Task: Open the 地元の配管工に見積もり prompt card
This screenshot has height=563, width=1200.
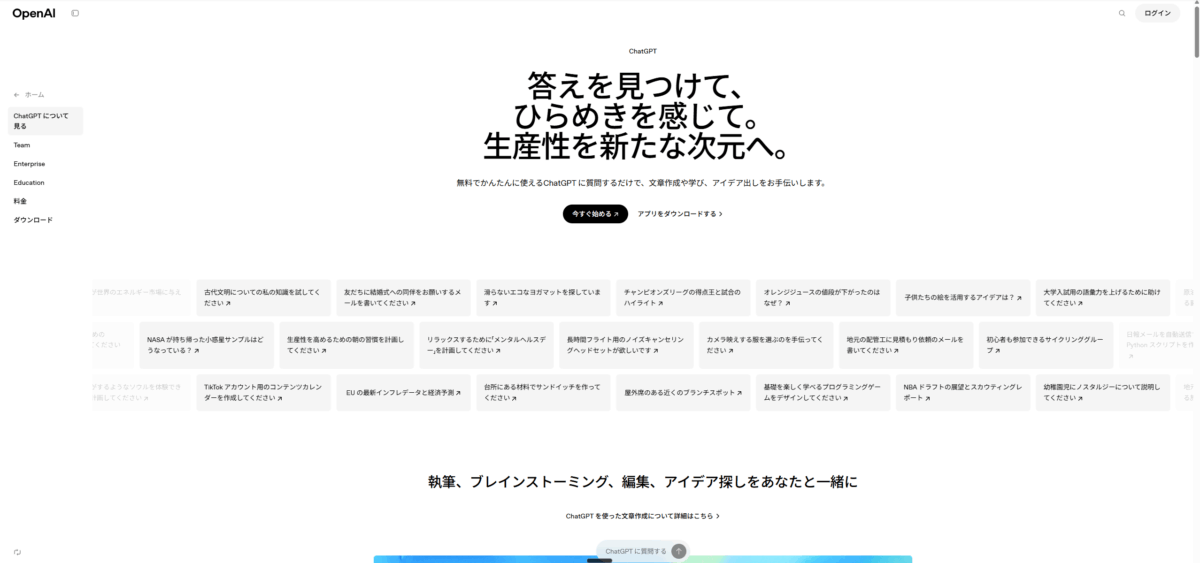Action: coord(905,345)
